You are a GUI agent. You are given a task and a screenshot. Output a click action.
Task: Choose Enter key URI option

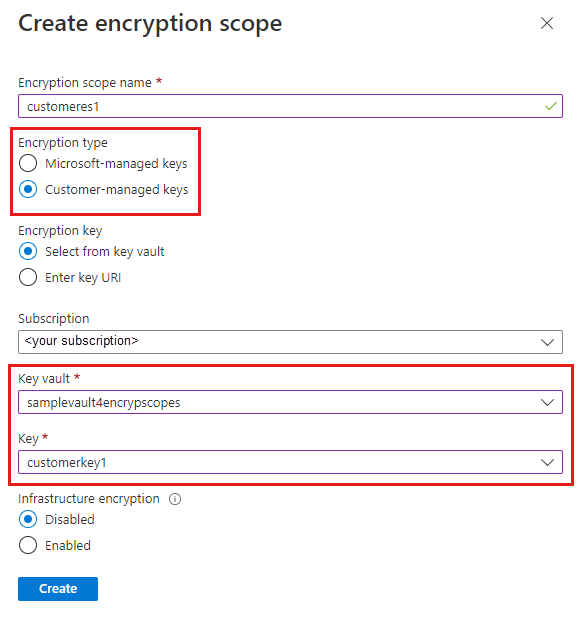tap(28, 277)
